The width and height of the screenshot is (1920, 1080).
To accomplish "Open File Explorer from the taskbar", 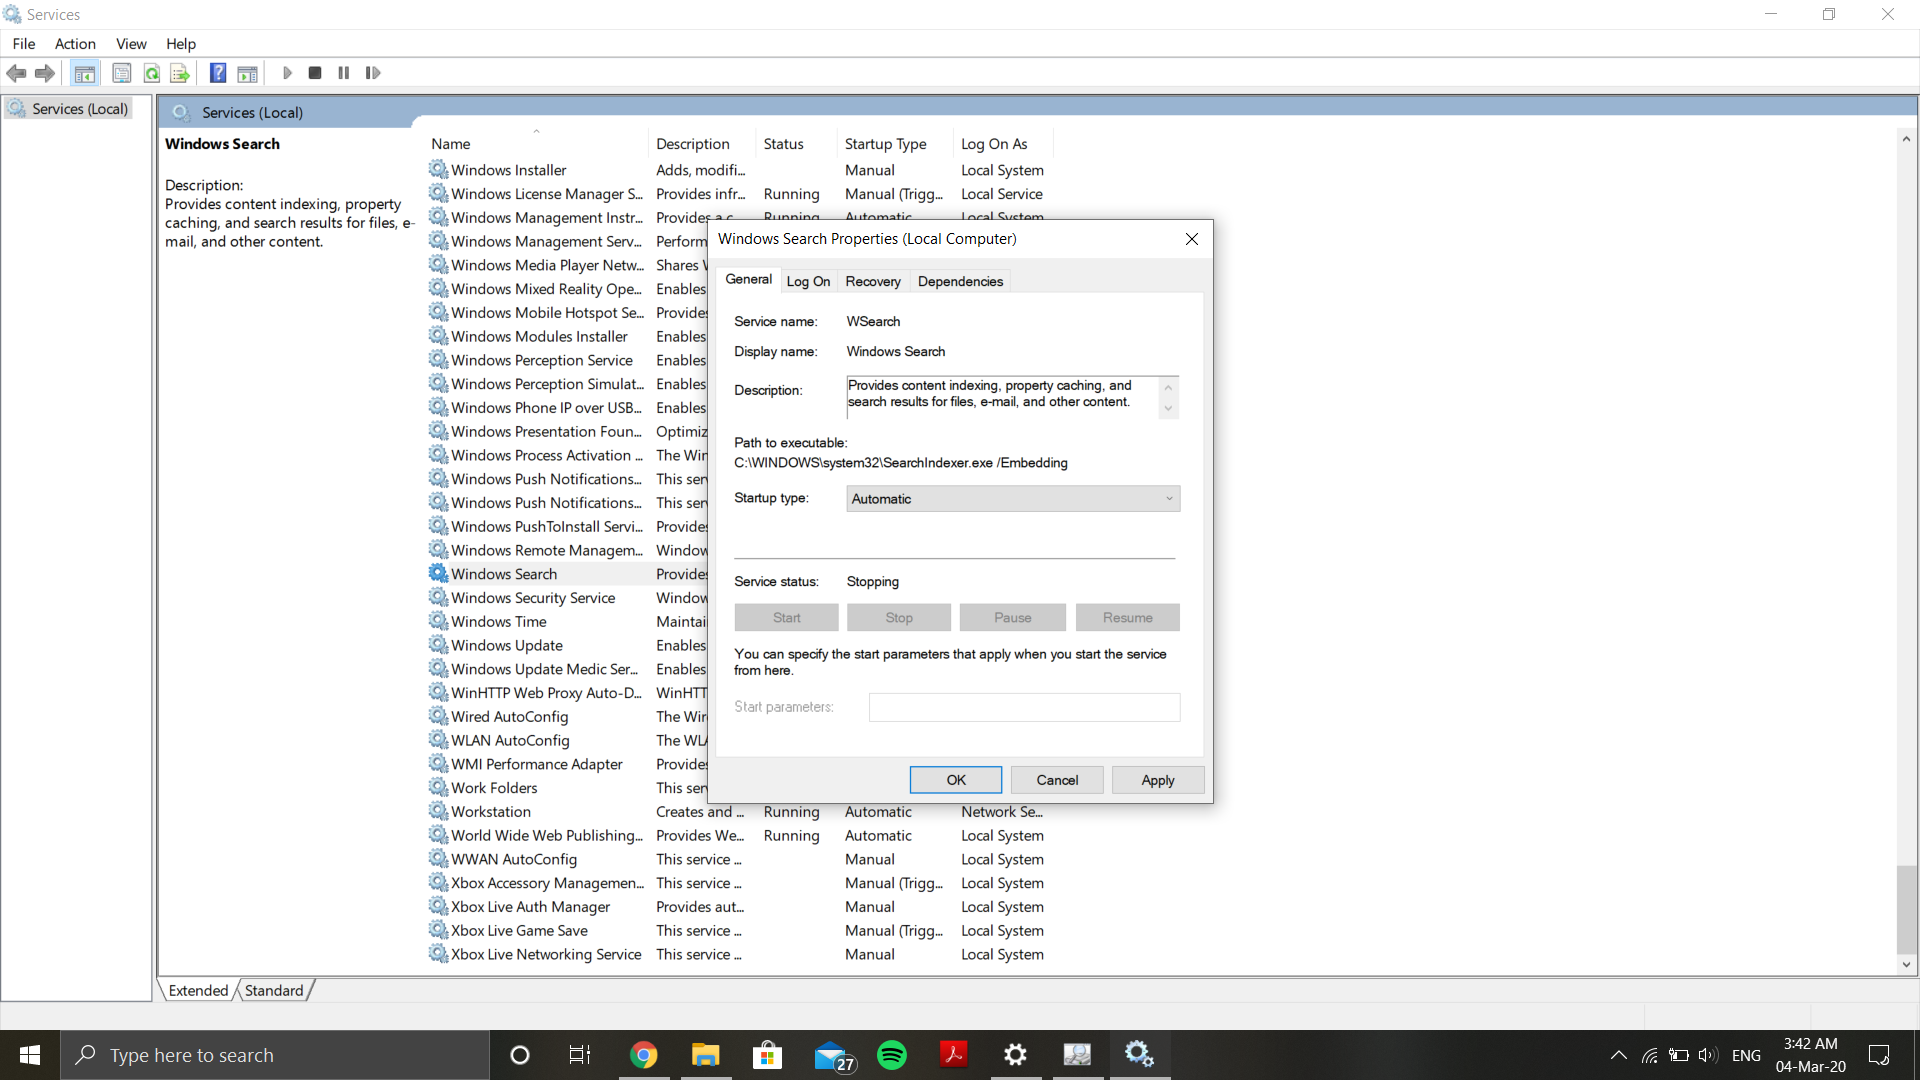I will [x=705, y=1055].
